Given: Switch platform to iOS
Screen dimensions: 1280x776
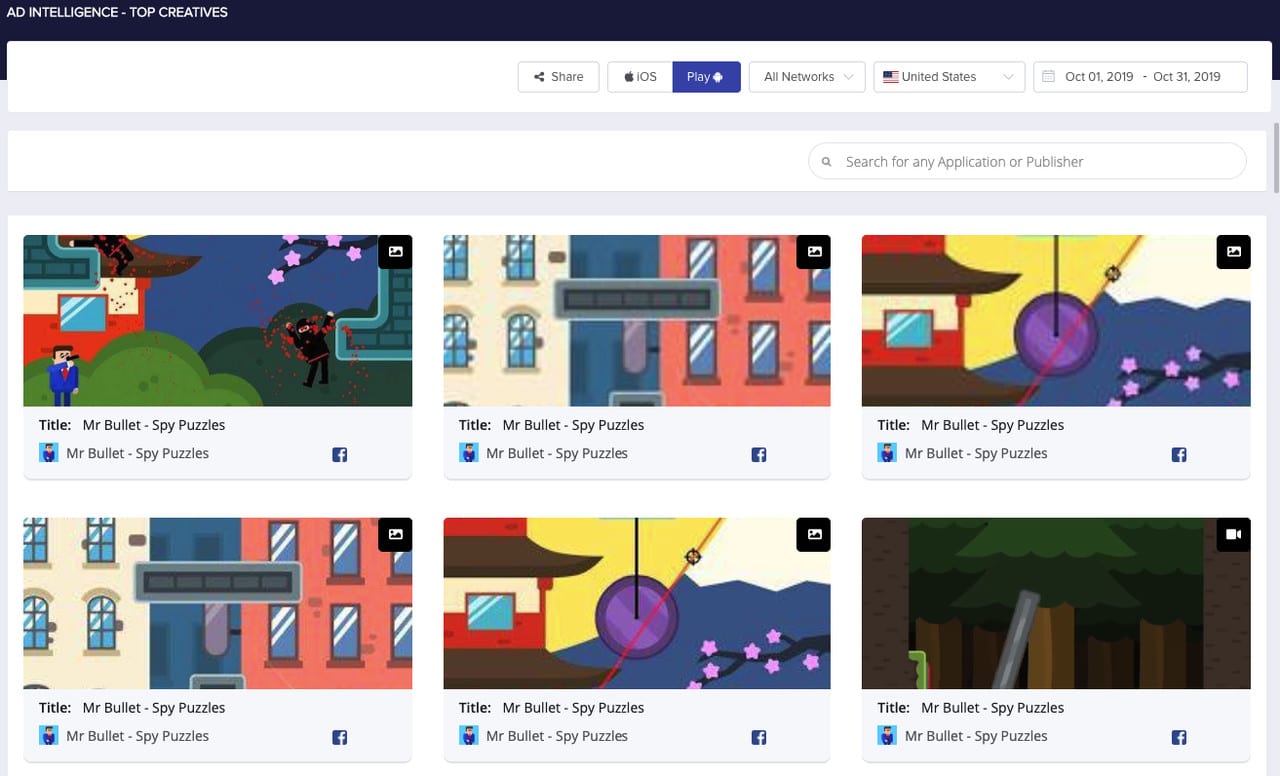Looking at the screenshot, I should (x=640, y=77).
